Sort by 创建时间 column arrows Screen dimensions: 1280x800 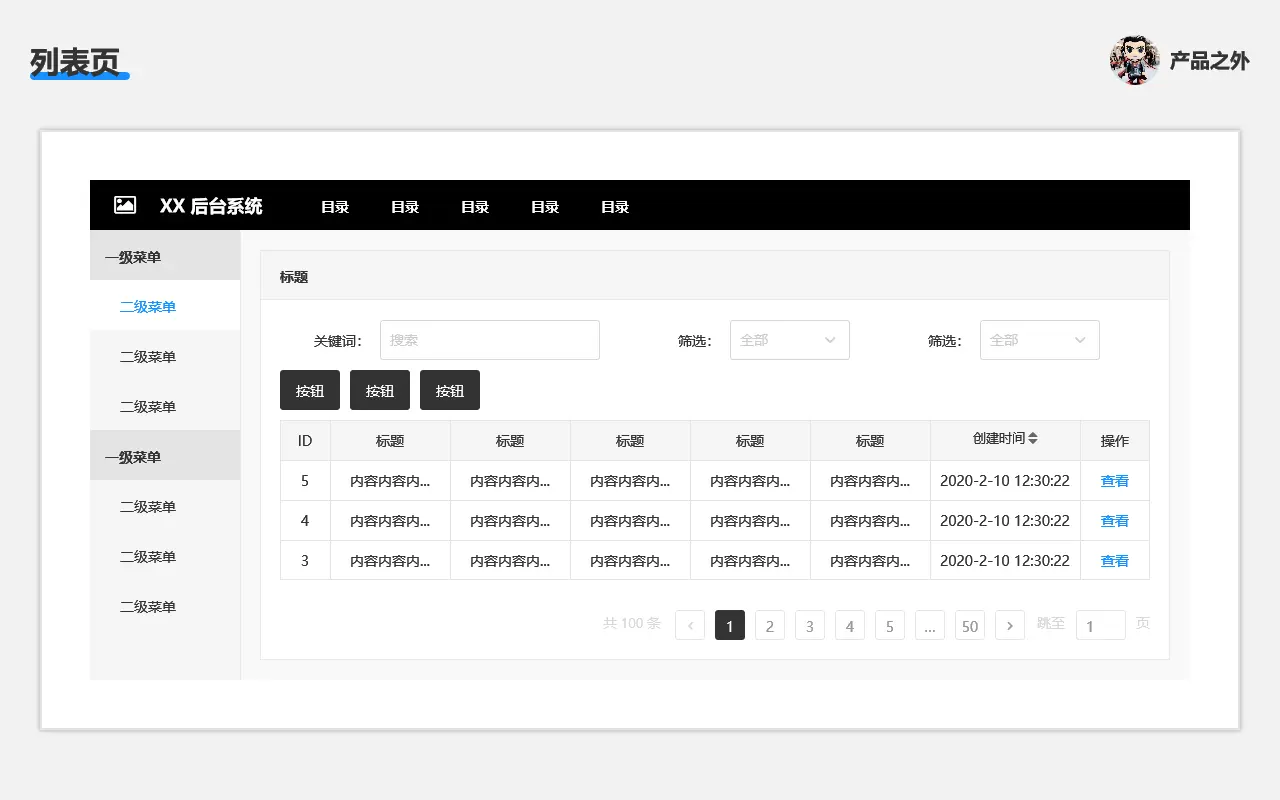tap(1033, 439)
